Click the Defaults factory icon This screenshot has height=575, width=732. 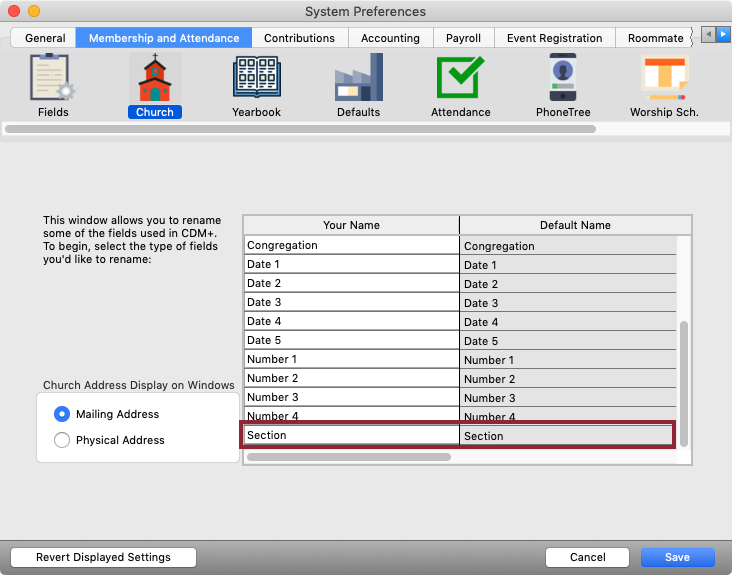click(358, 79)
